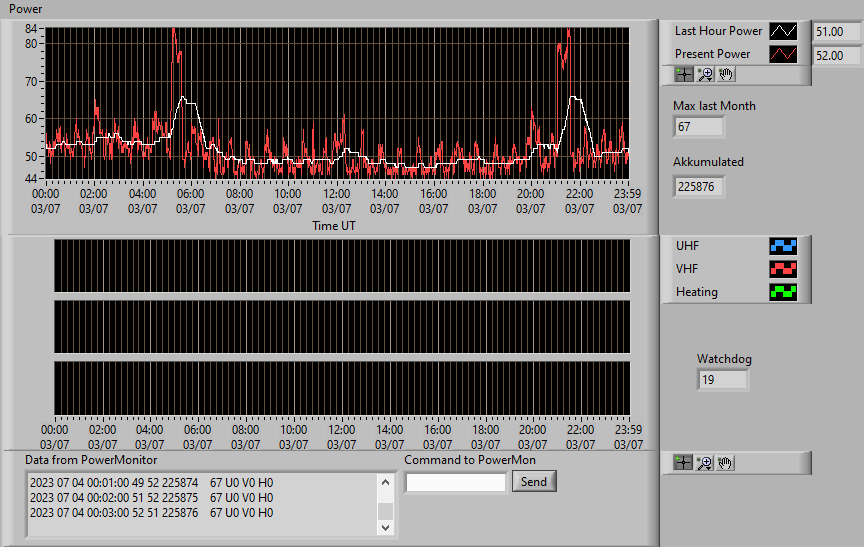Click the Last Hour Power value 51.00
Screen dimensions: 864x547
(x=837, y=32)
